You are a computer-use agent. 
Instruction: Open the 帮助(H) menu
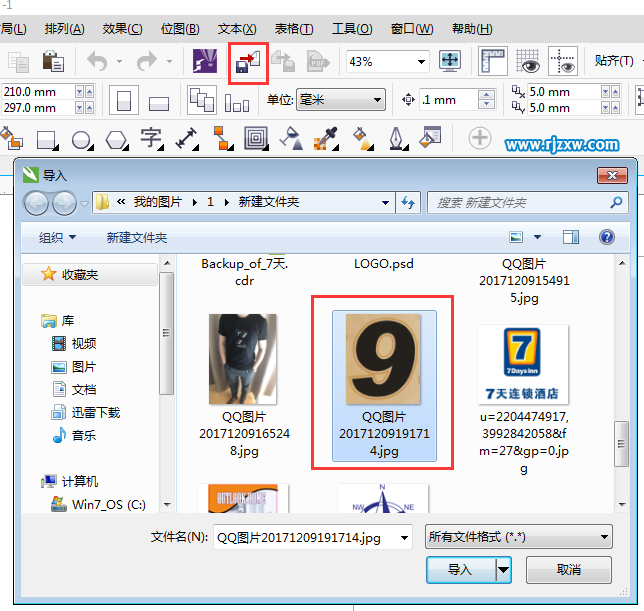472,29
